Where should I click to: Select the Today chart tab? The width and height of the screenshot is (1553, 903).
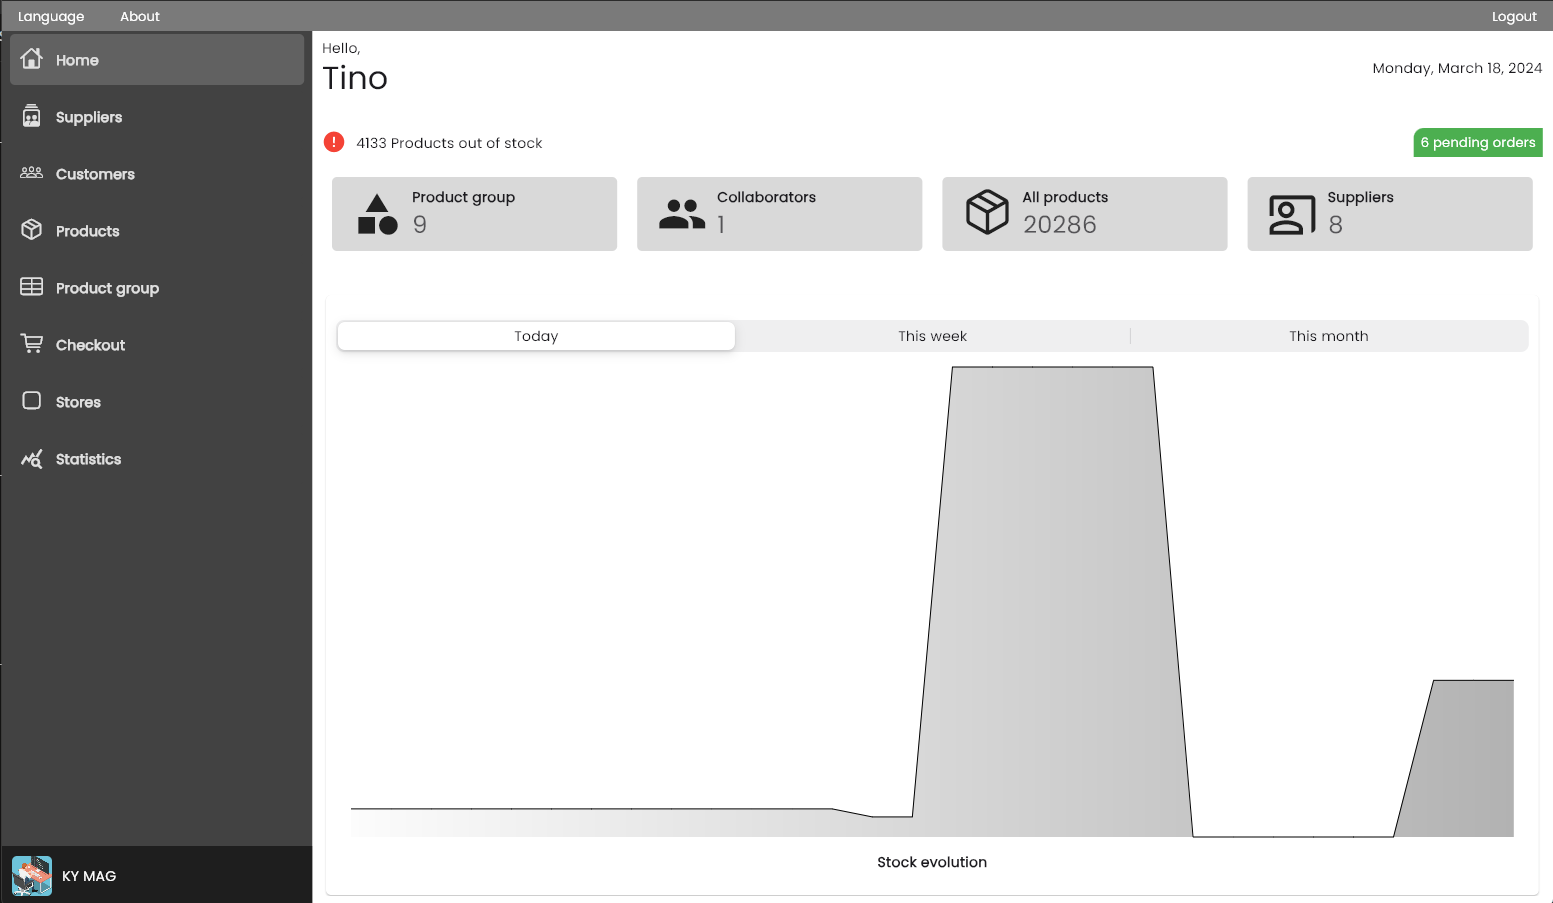click(536, 336)
